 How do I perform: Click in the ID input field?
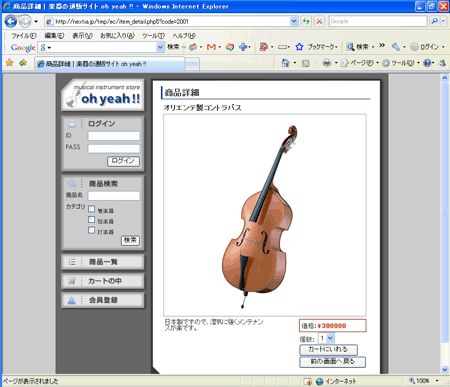(x=114, y=136)
